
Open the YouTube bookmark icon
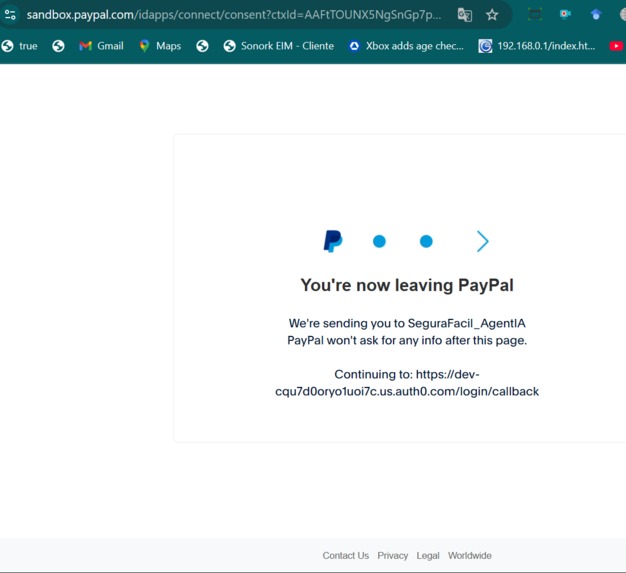tap(616, 46)
